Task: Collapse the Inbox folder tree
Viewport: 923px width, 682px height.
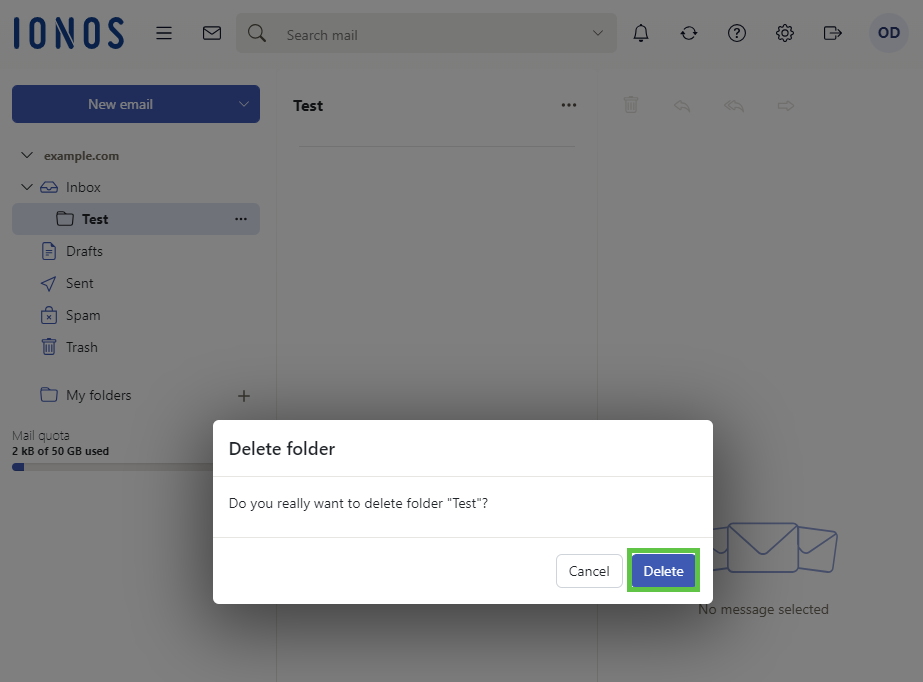Action: [26, 187]
